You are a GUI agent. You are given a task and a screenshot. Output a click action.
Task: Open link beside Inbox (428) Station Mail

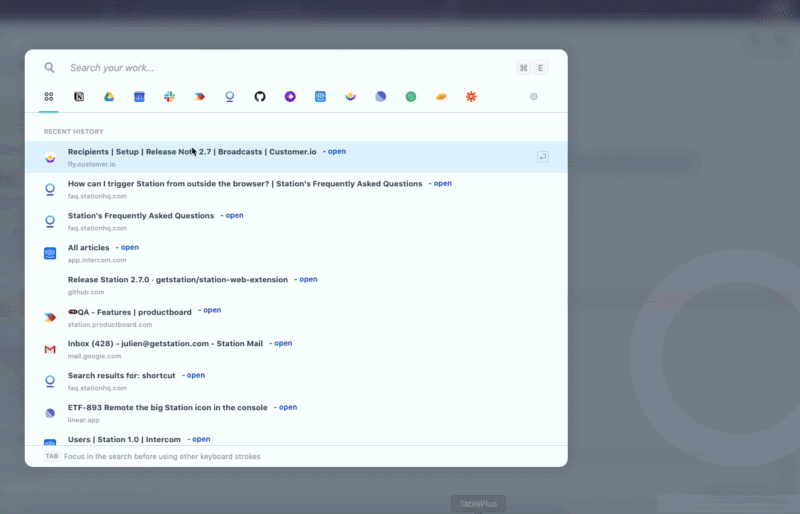click(x=283, y=344)
